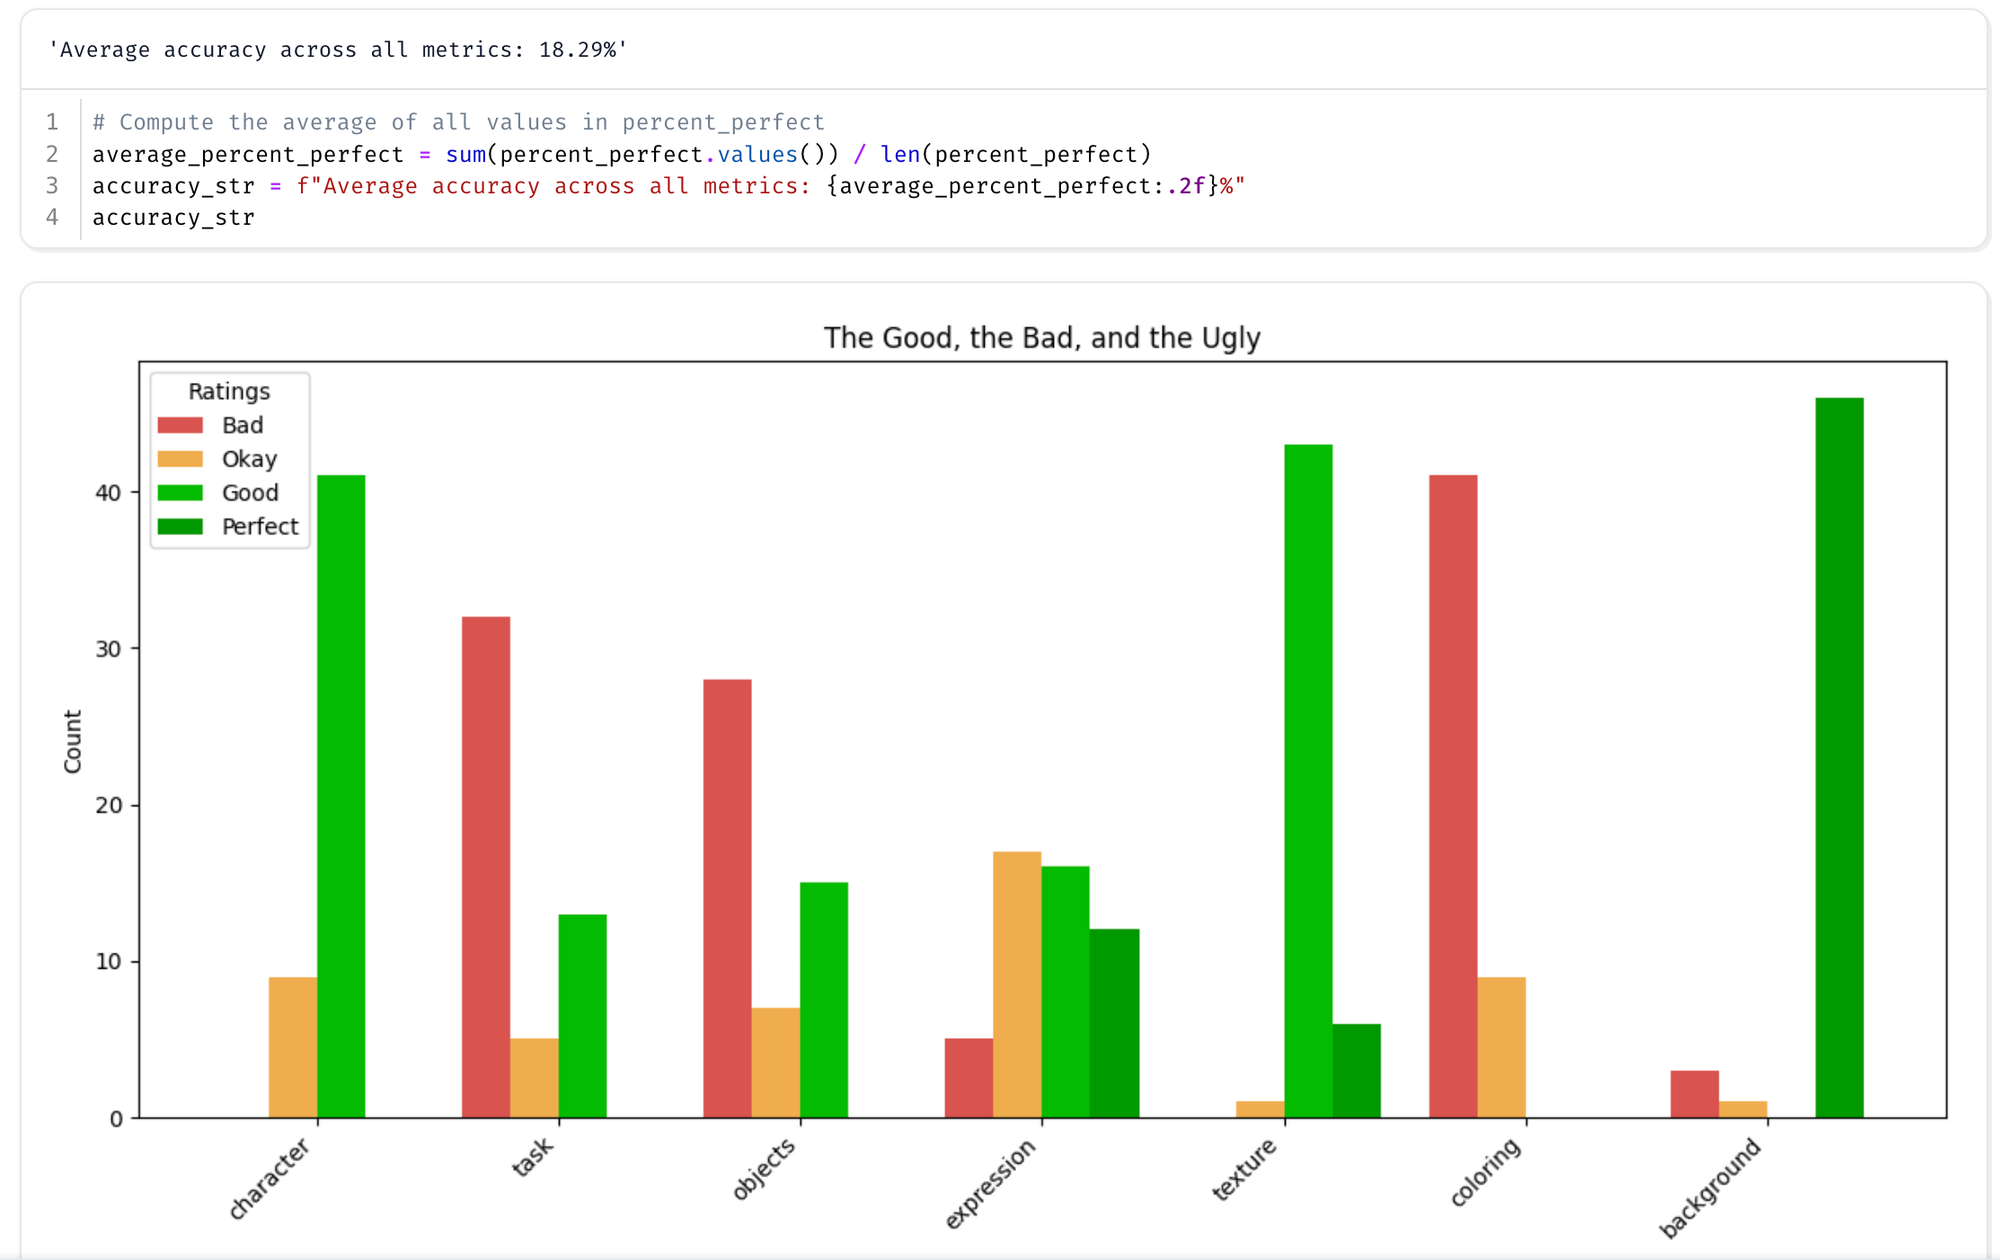2000x1260 pixels.
Task: Click the Good legend color swatch
Action: click(180, 493)
